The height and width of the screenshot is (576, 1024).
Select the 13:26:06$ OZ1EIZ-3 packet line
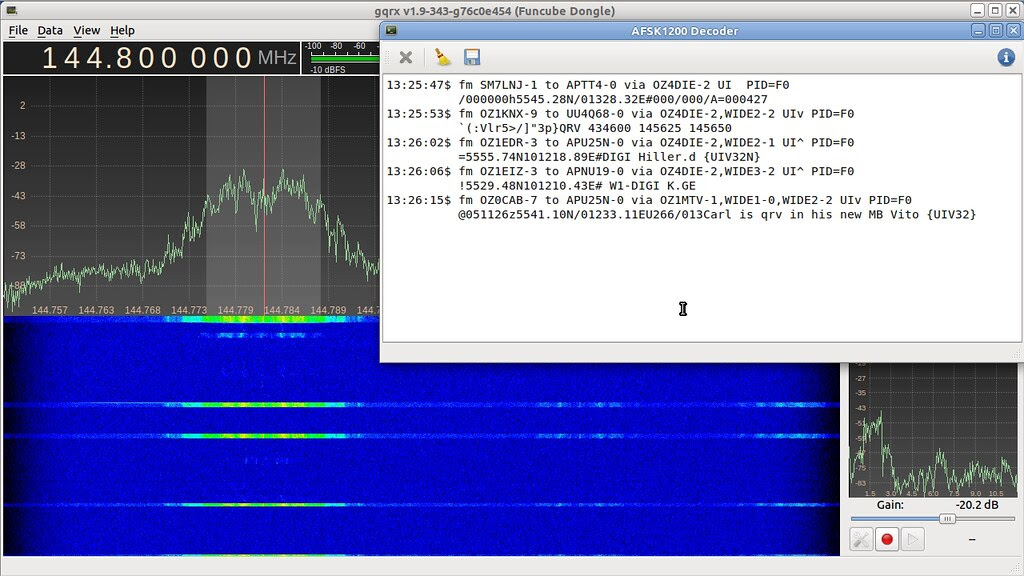point(620,171)
